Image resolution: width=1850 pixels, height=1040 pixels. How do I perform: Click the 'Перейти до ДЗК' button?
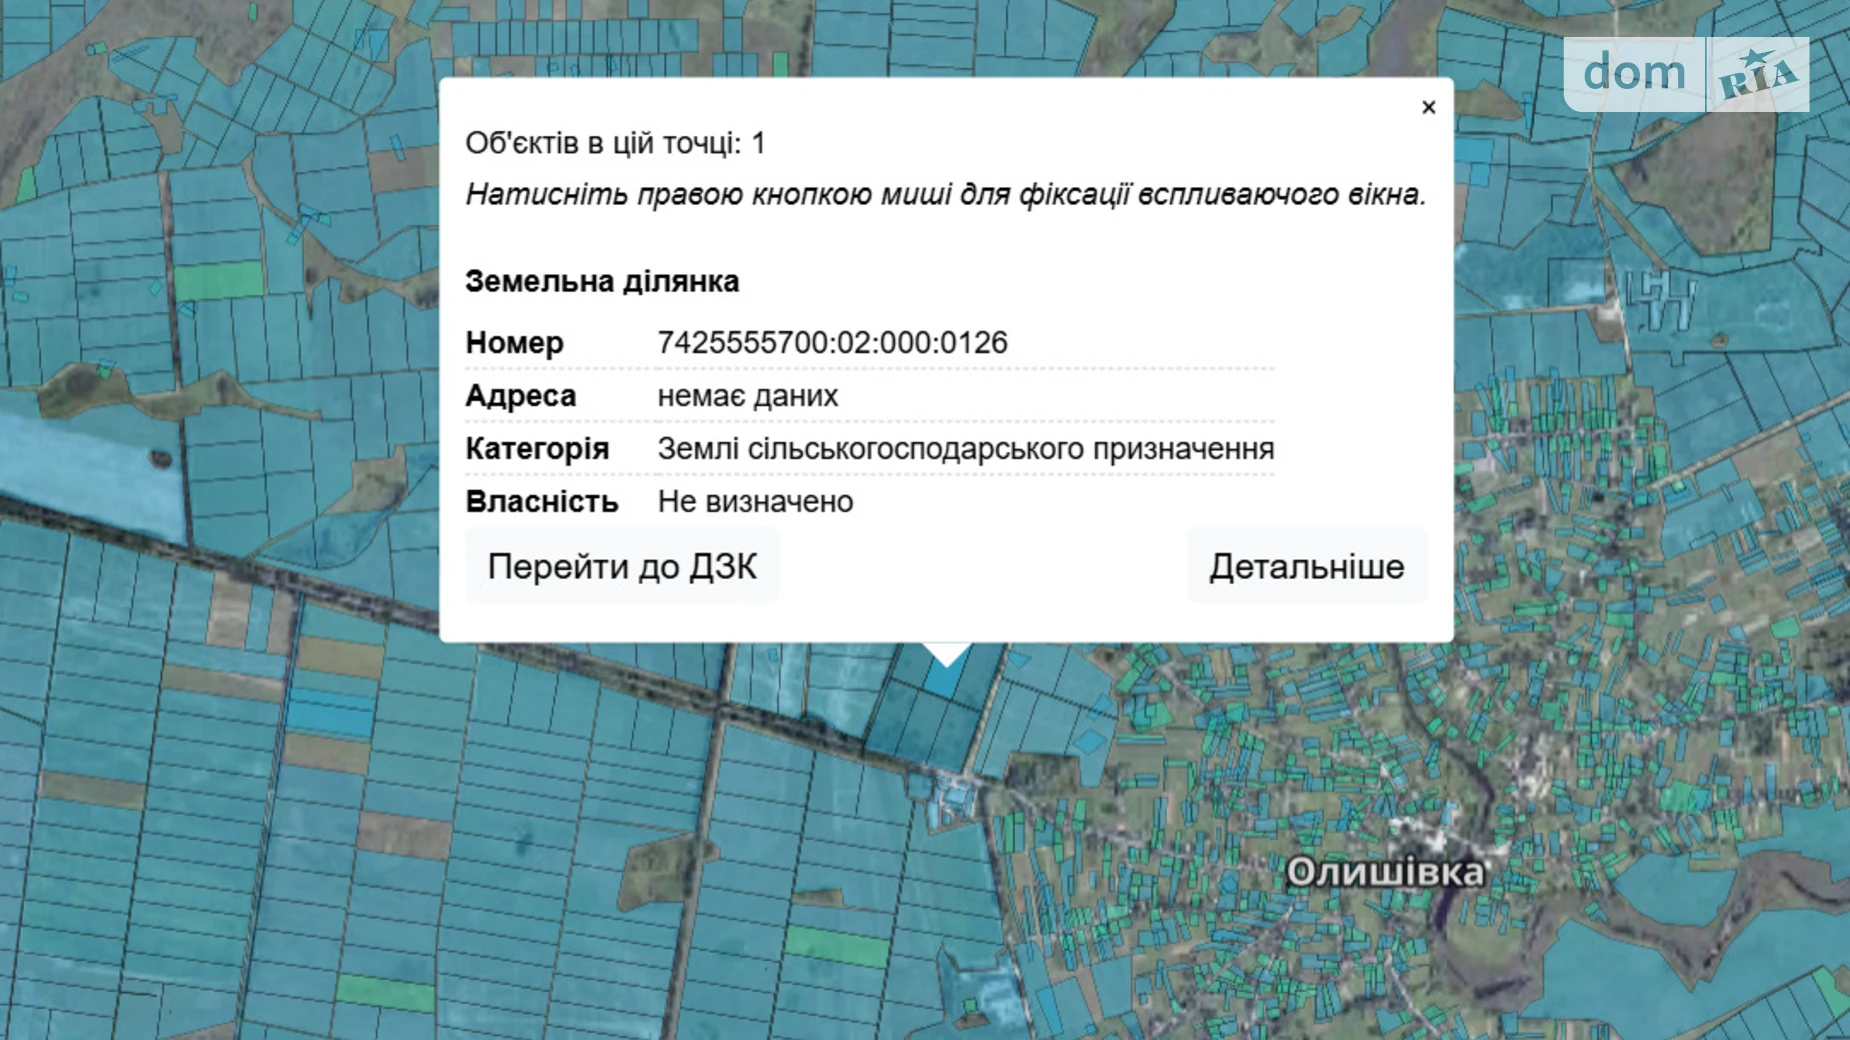(622, 567)
